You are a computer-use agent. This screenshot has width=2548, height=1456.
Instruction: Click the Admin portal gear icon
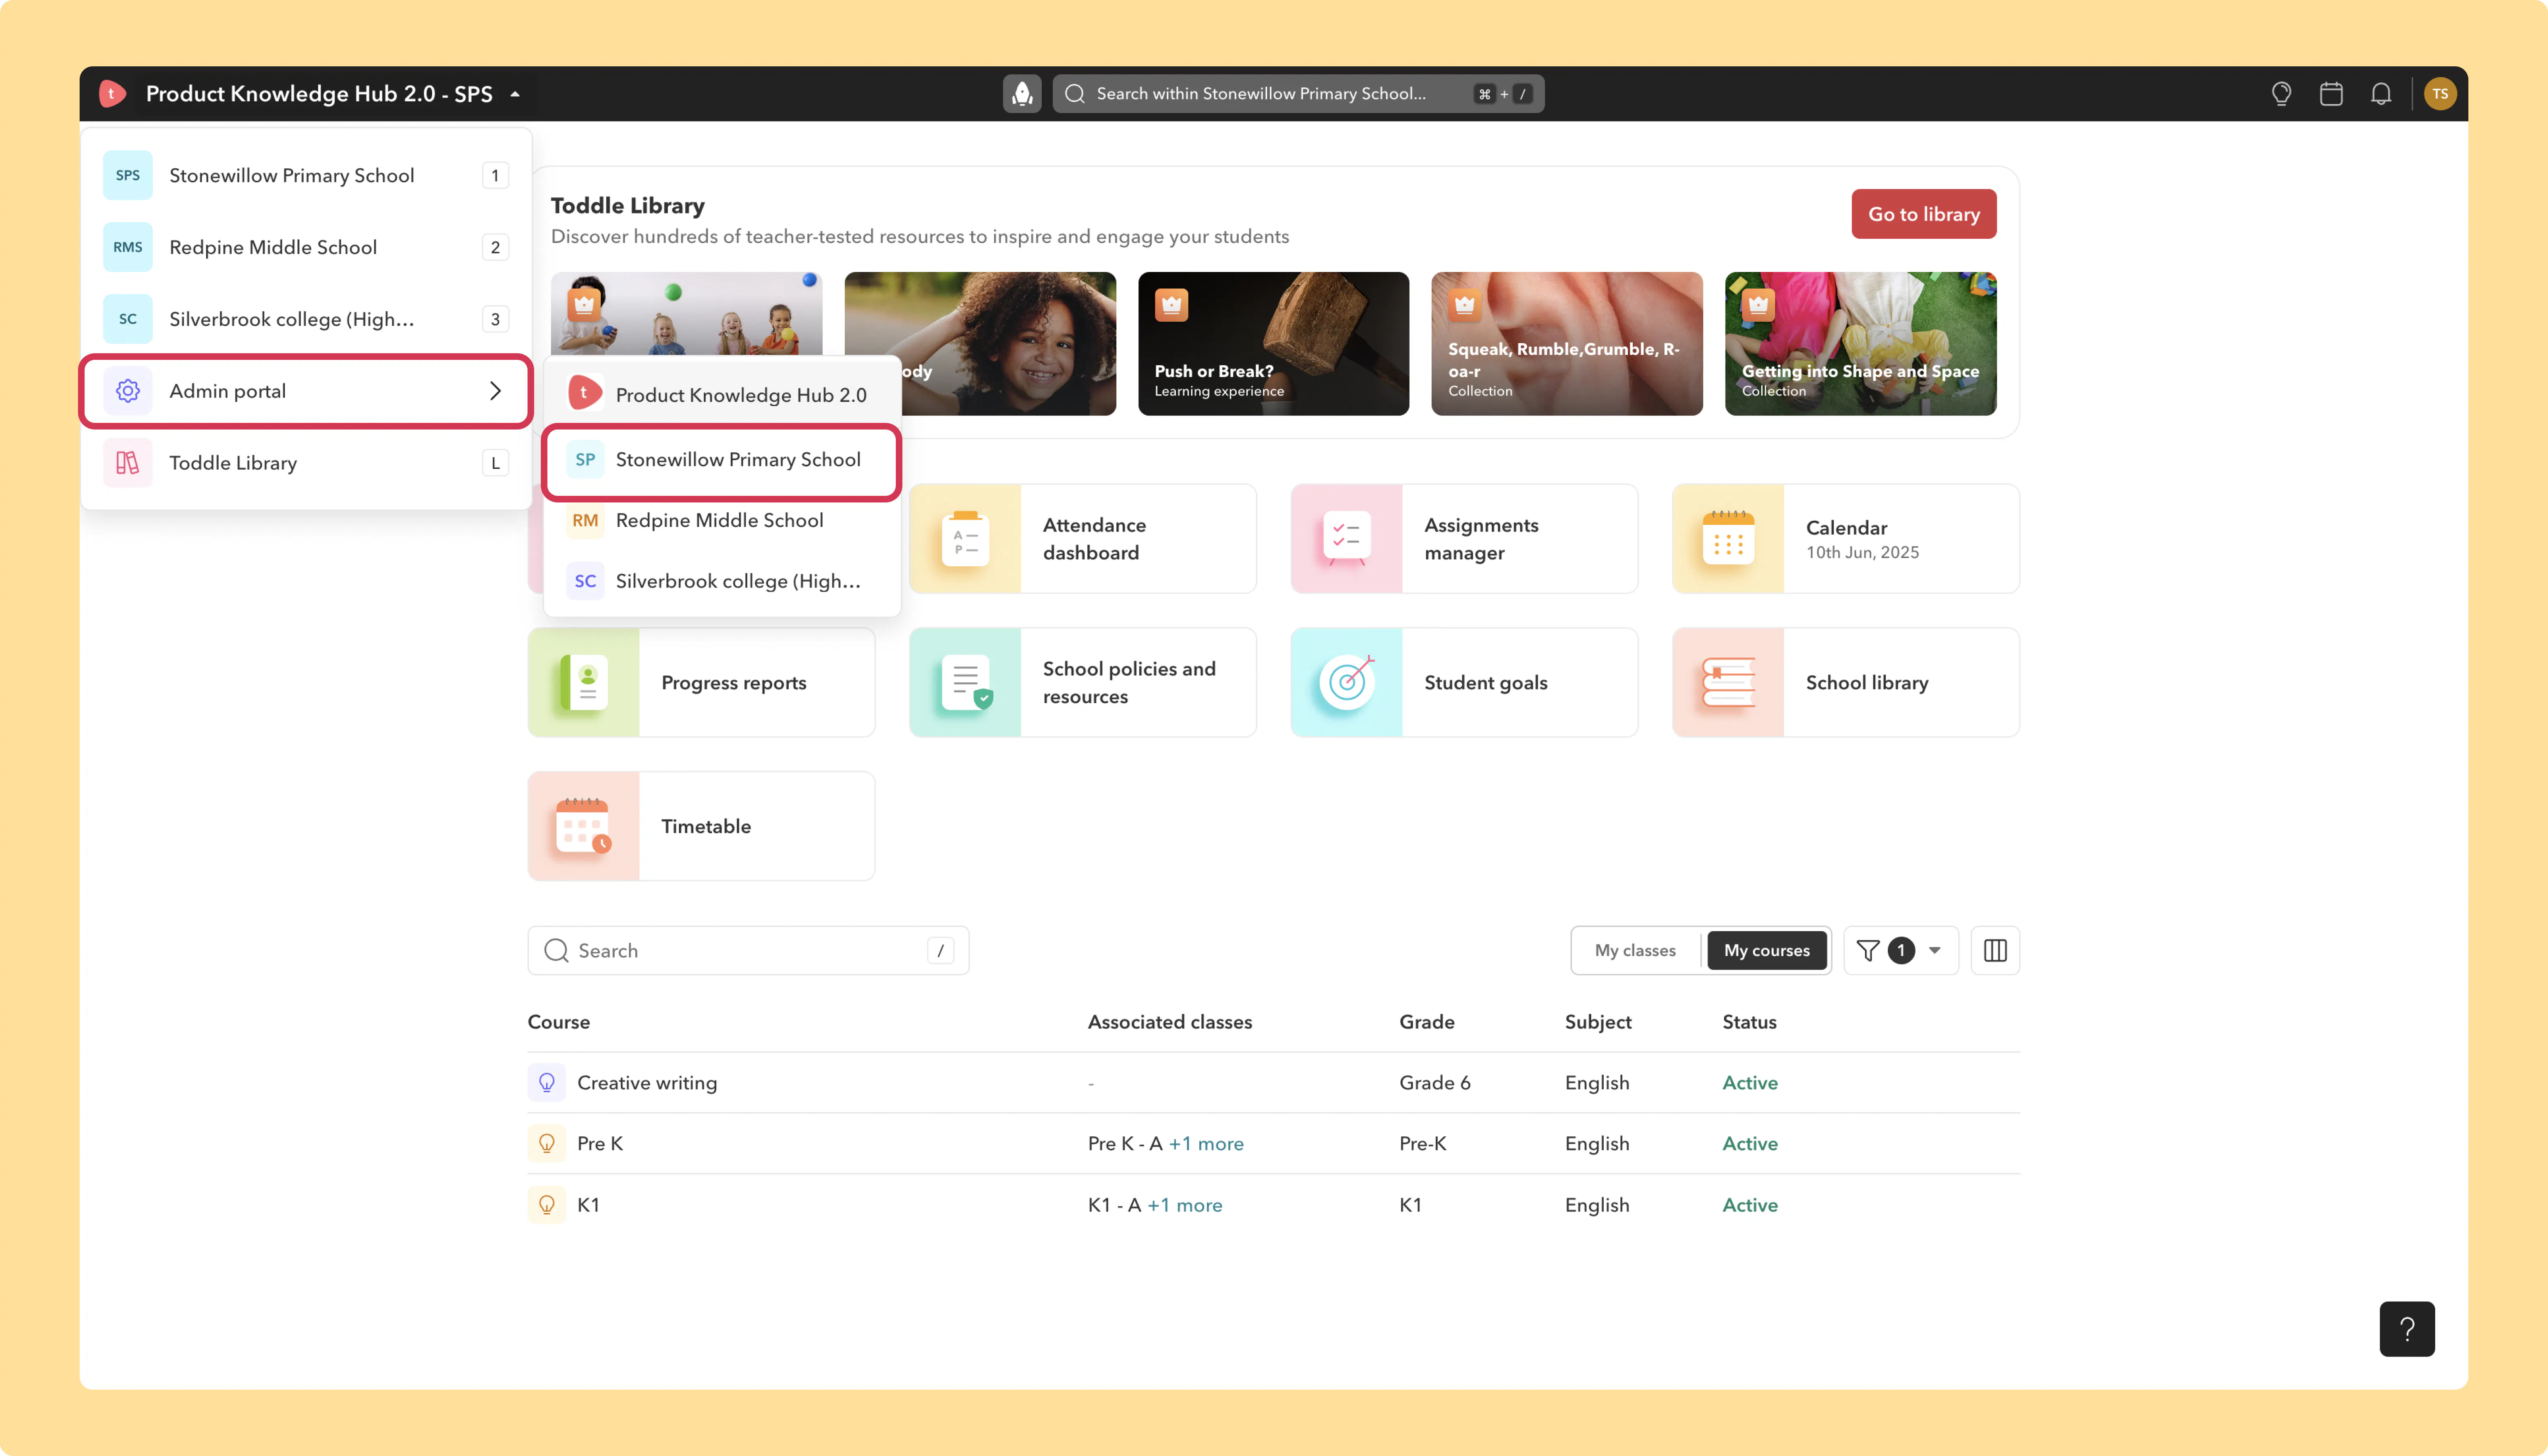[128, 391]
